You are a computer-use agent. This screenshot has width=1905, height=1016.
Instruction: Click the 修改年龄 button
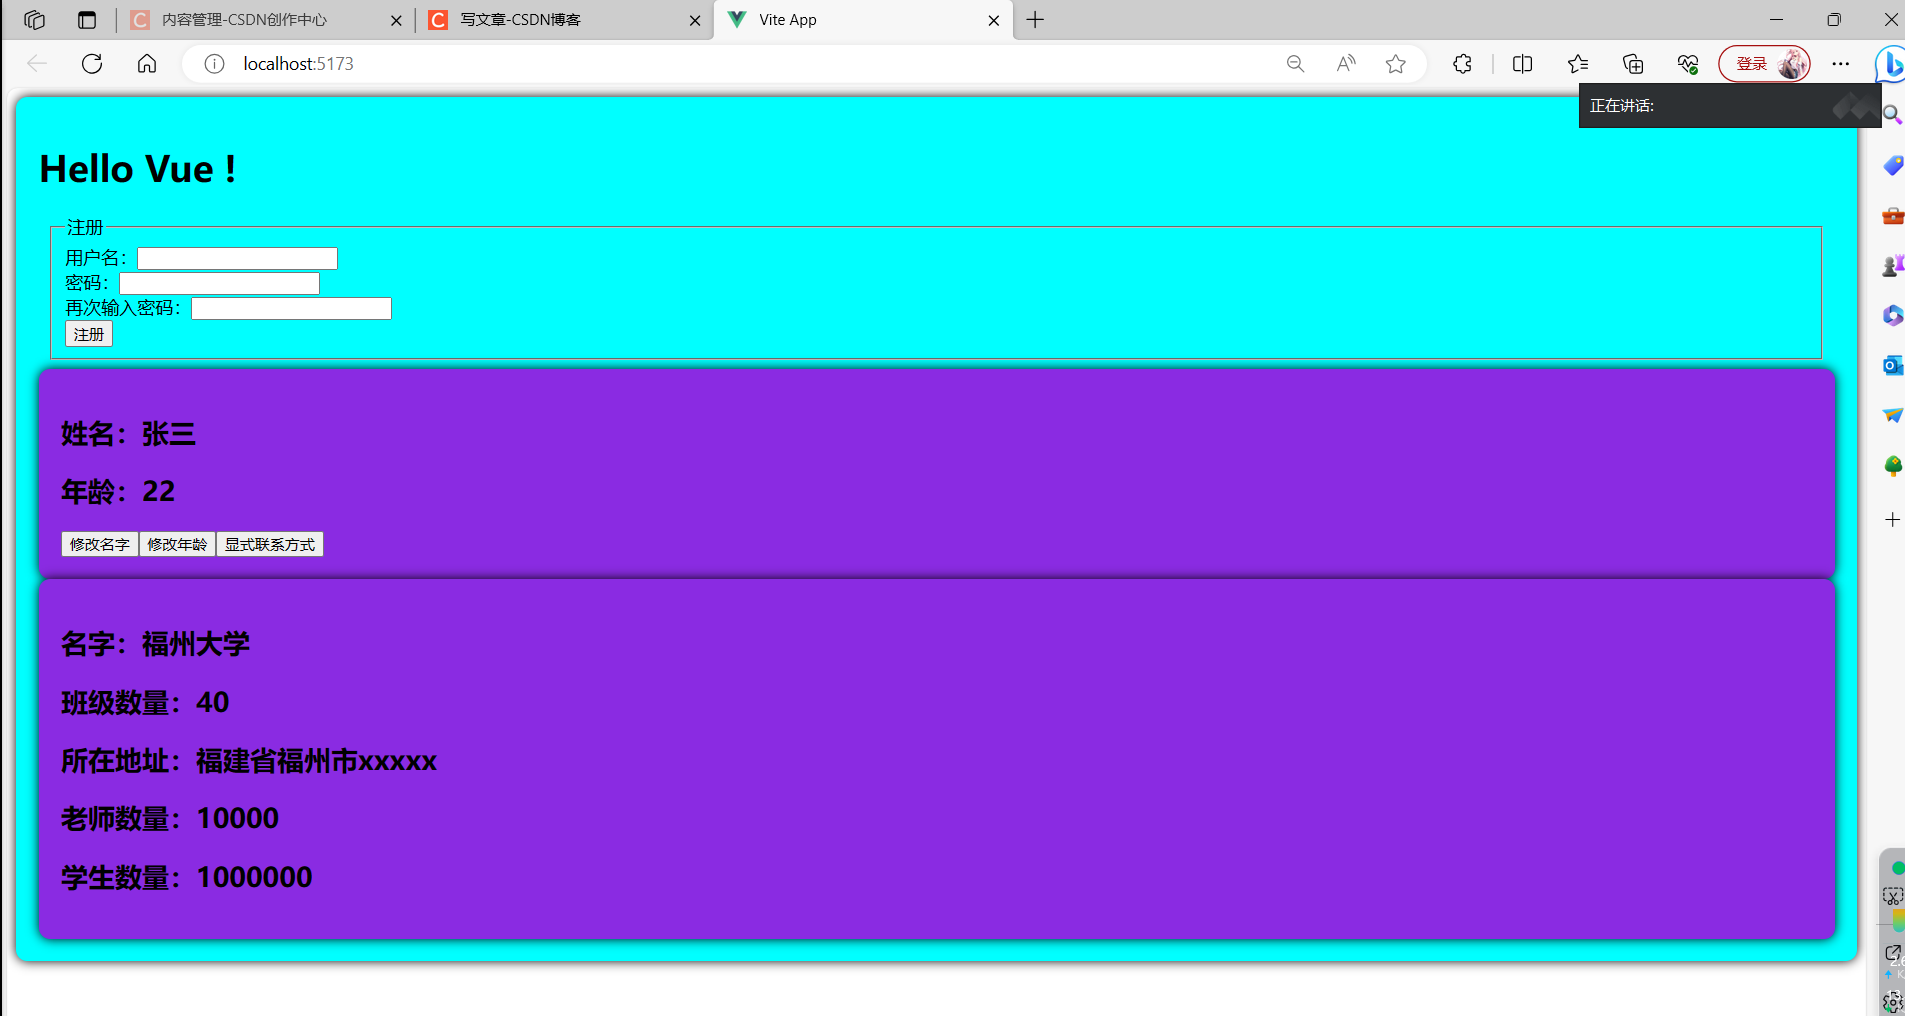click(x=177, y=544)
